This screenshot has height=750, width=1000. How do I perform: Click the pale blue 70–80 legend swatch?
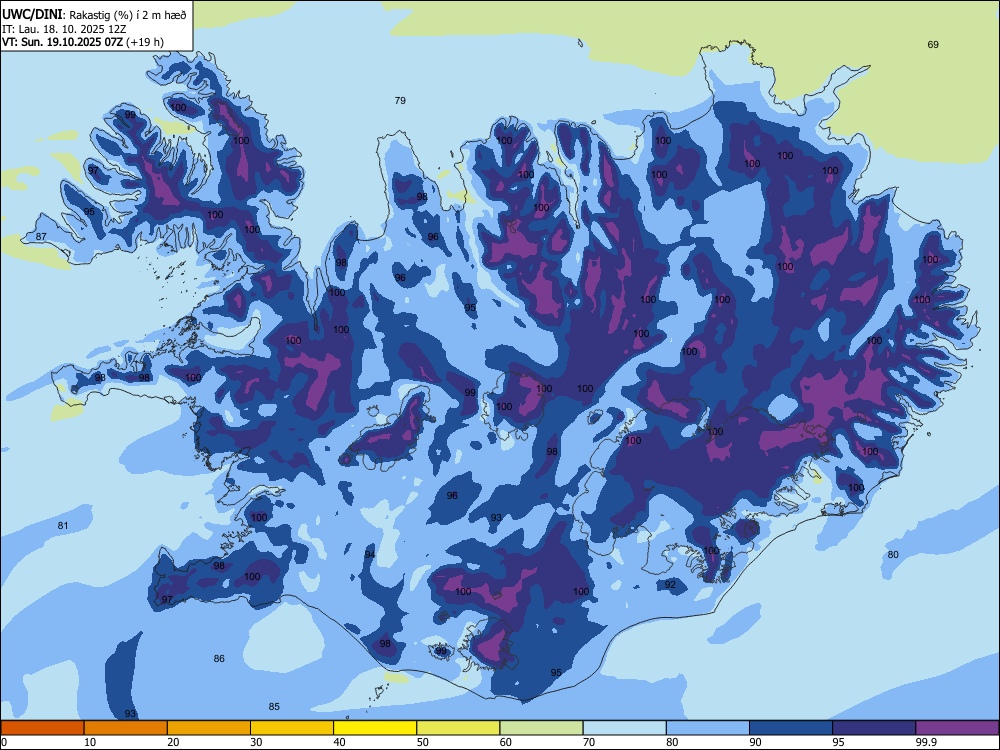point(624,728)
